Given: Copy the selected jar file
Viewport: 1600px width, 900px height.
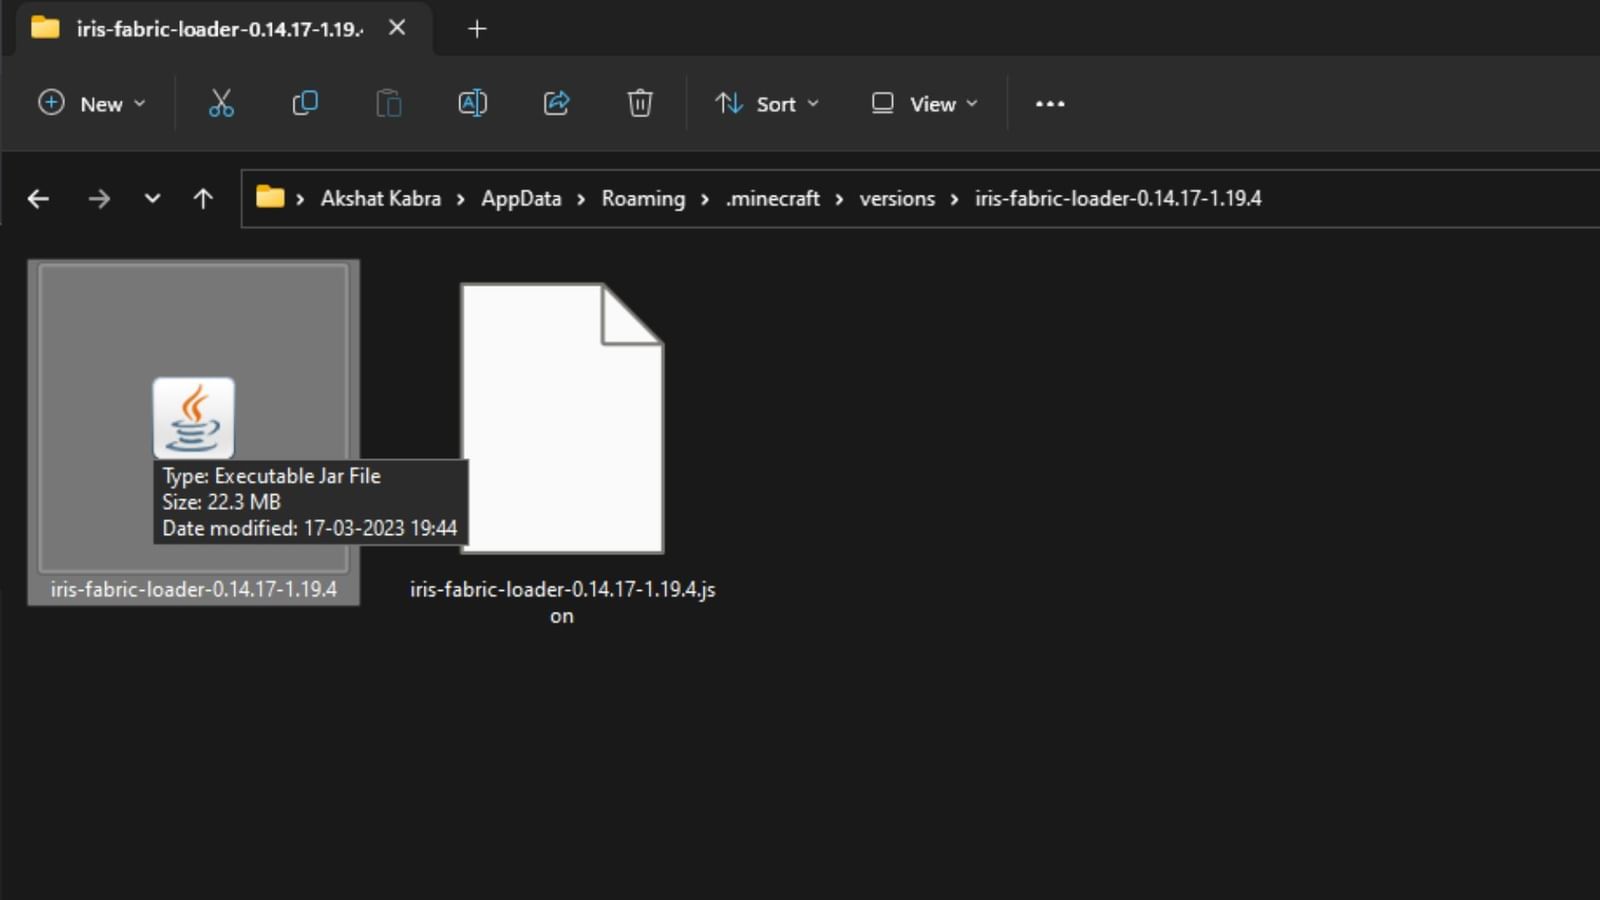Looking at the screenshot, I should pos(304,103).
